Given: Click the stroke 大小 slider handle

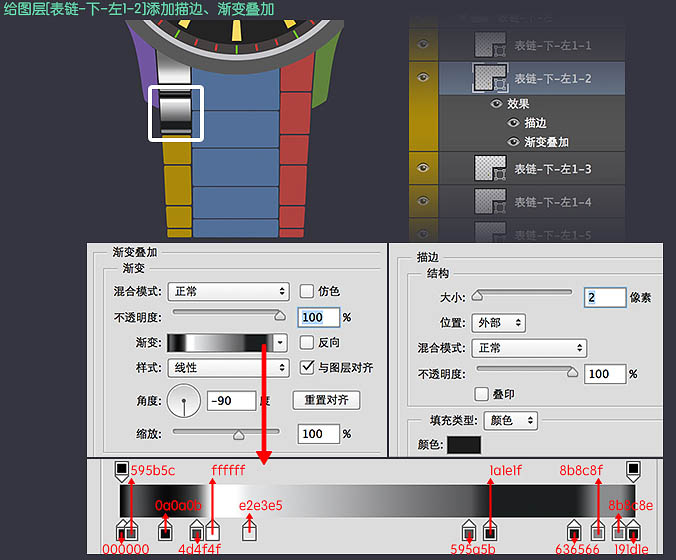Looking at the screenshot, I should (477, 296).
